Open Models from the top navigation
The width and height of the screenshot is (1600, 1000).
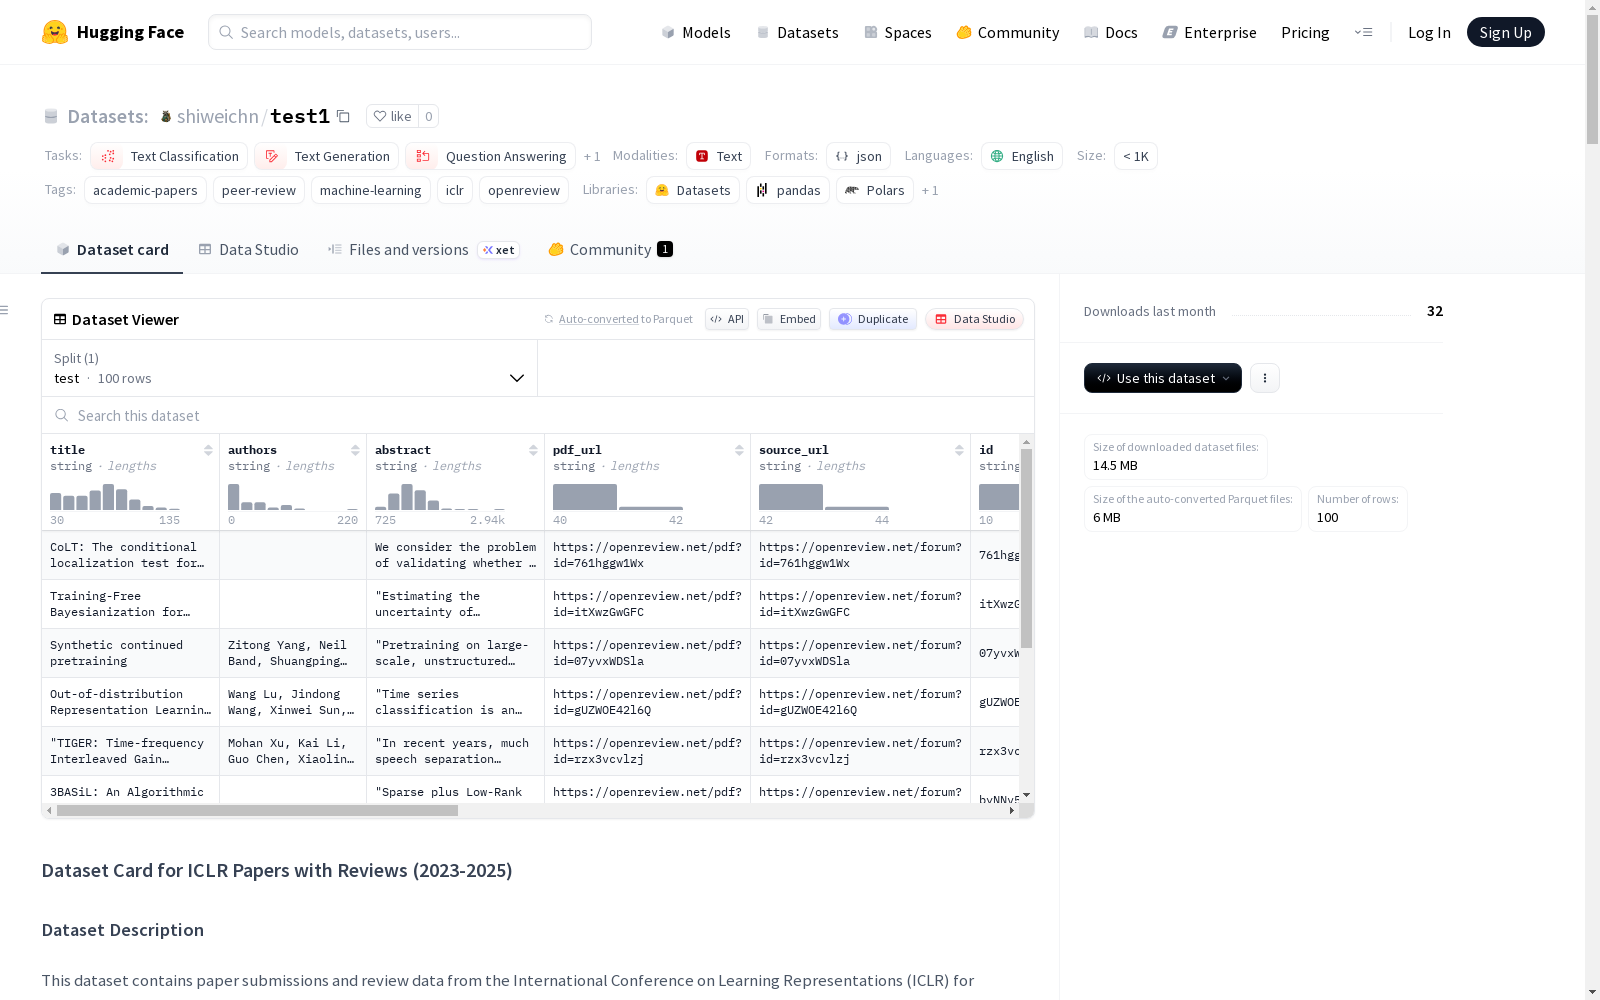pos(696,32)
